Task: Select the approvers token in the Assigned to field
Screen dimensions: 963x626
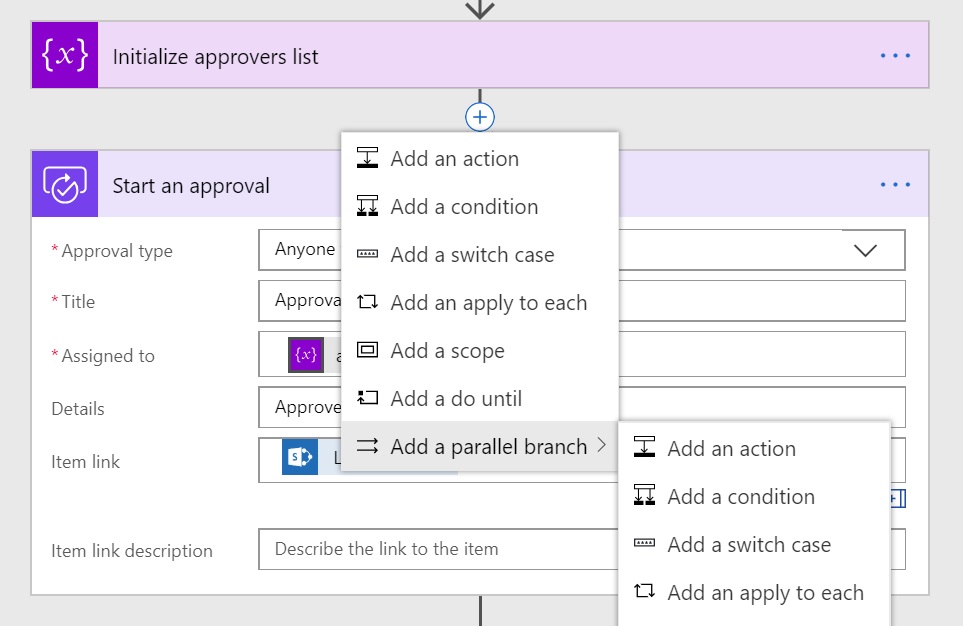Action: 304,355
